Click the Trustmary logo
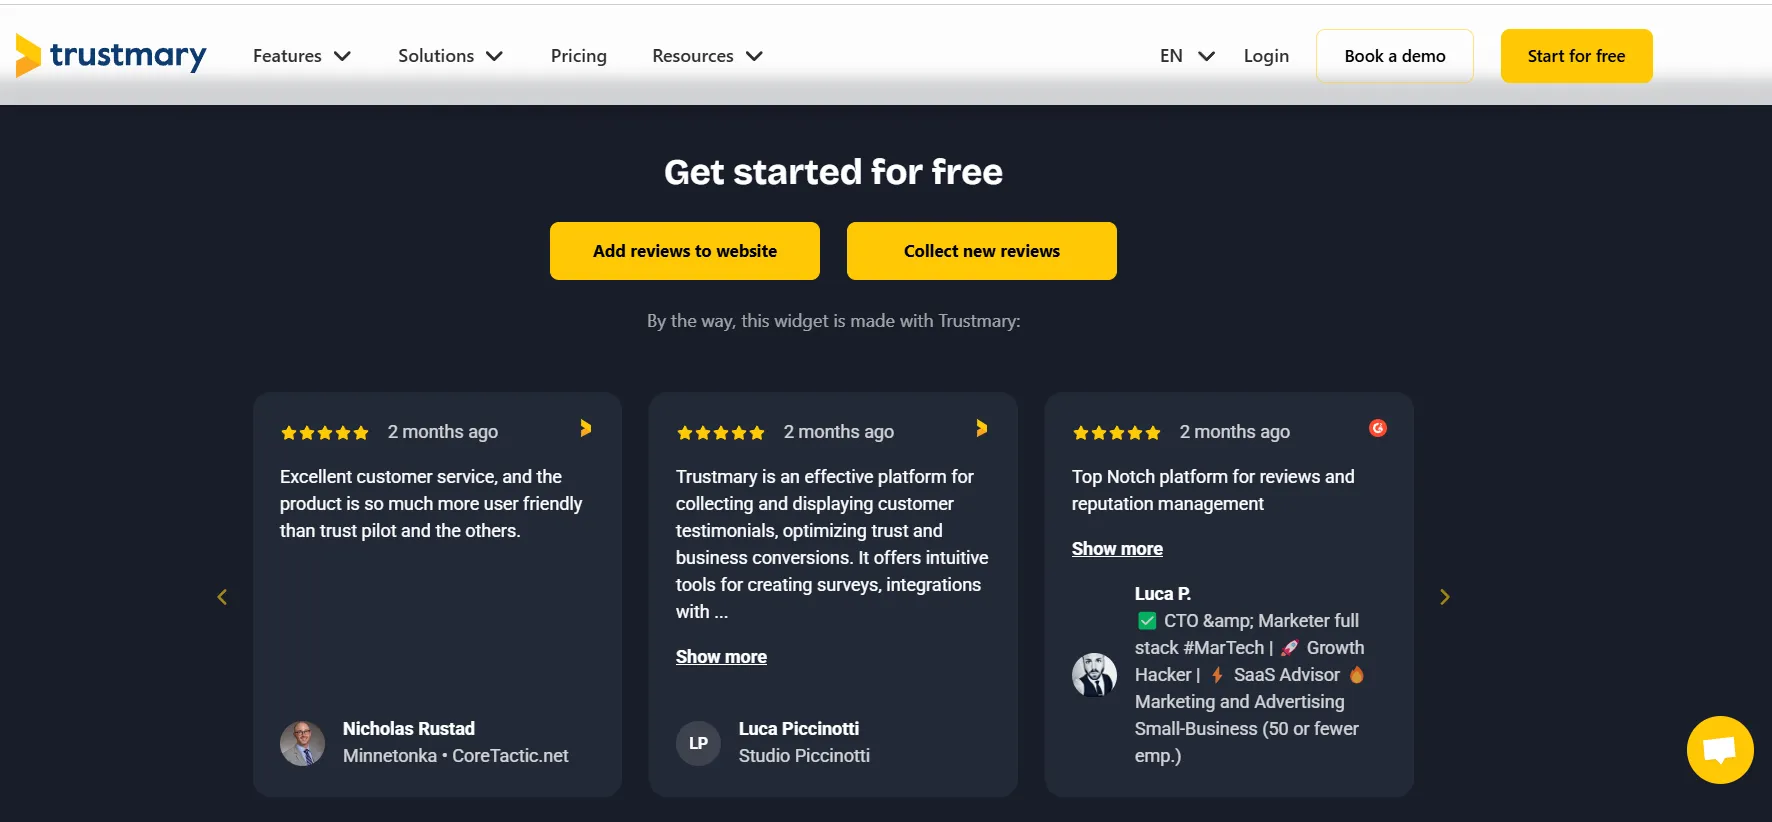 (110, 56)
